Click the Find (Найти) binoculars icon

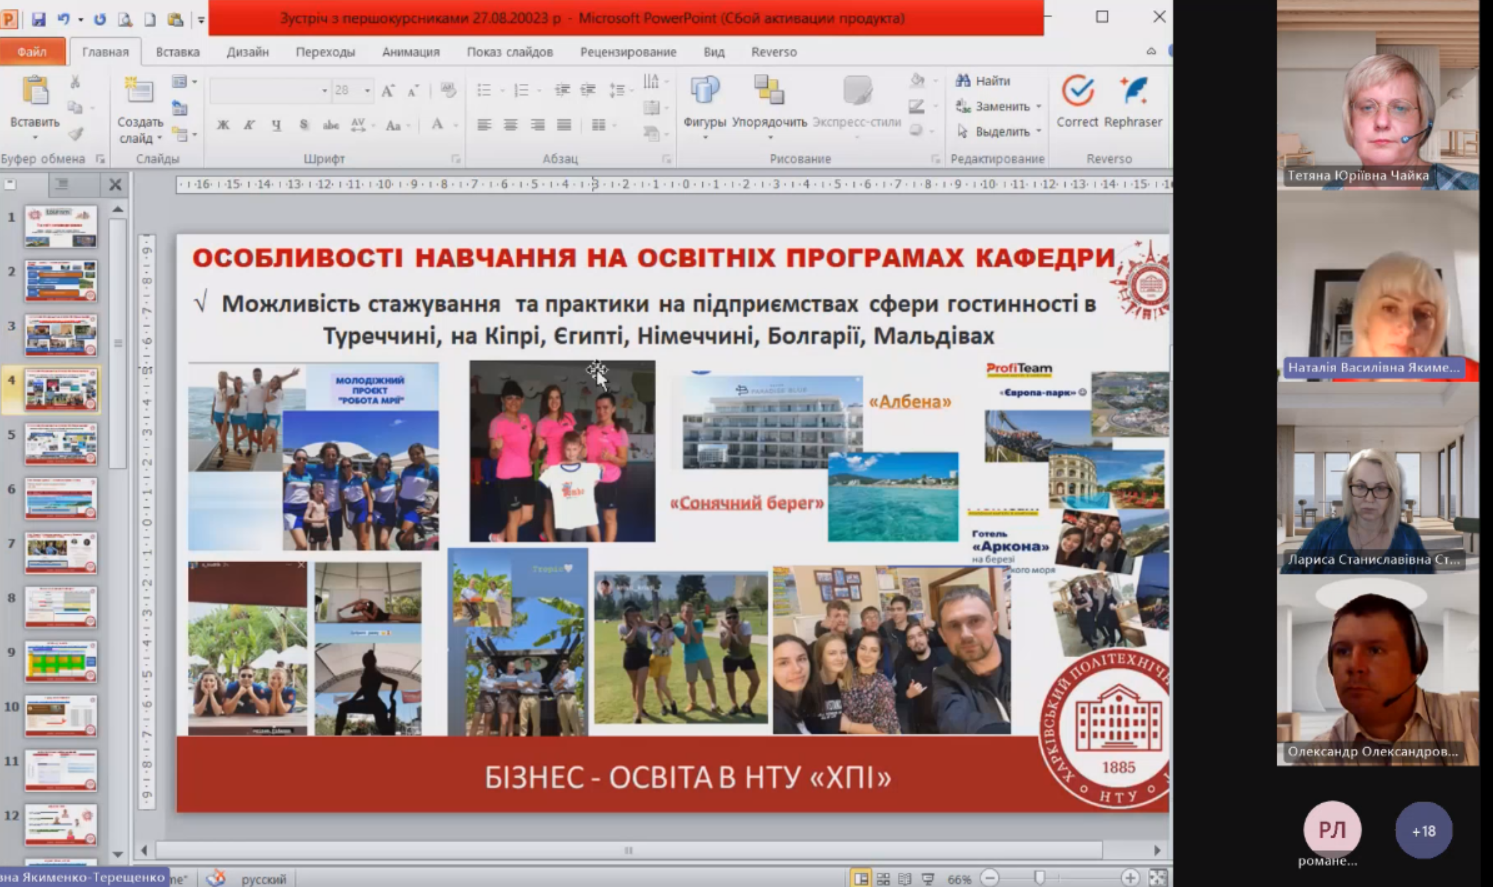click(964, 80)
